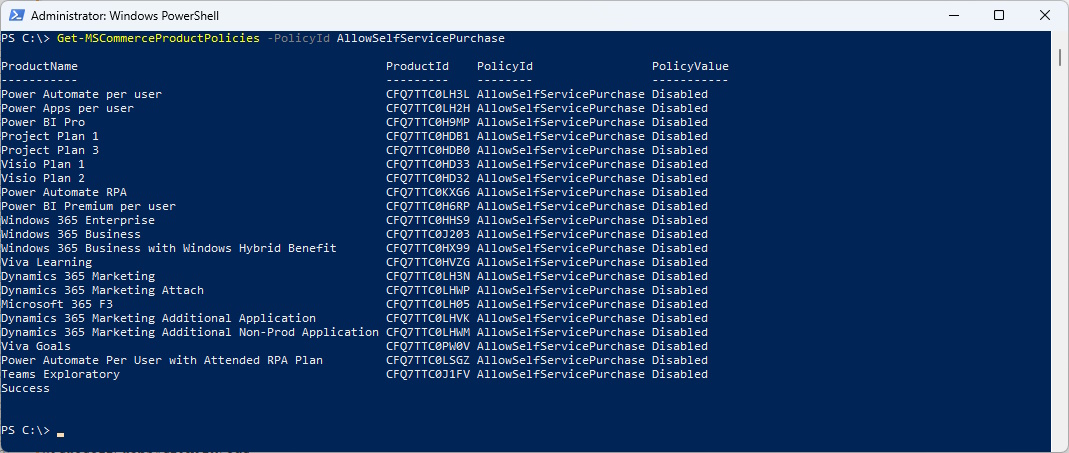
Task: Maximize the PowerShell window
Action: tap(999, 15)
